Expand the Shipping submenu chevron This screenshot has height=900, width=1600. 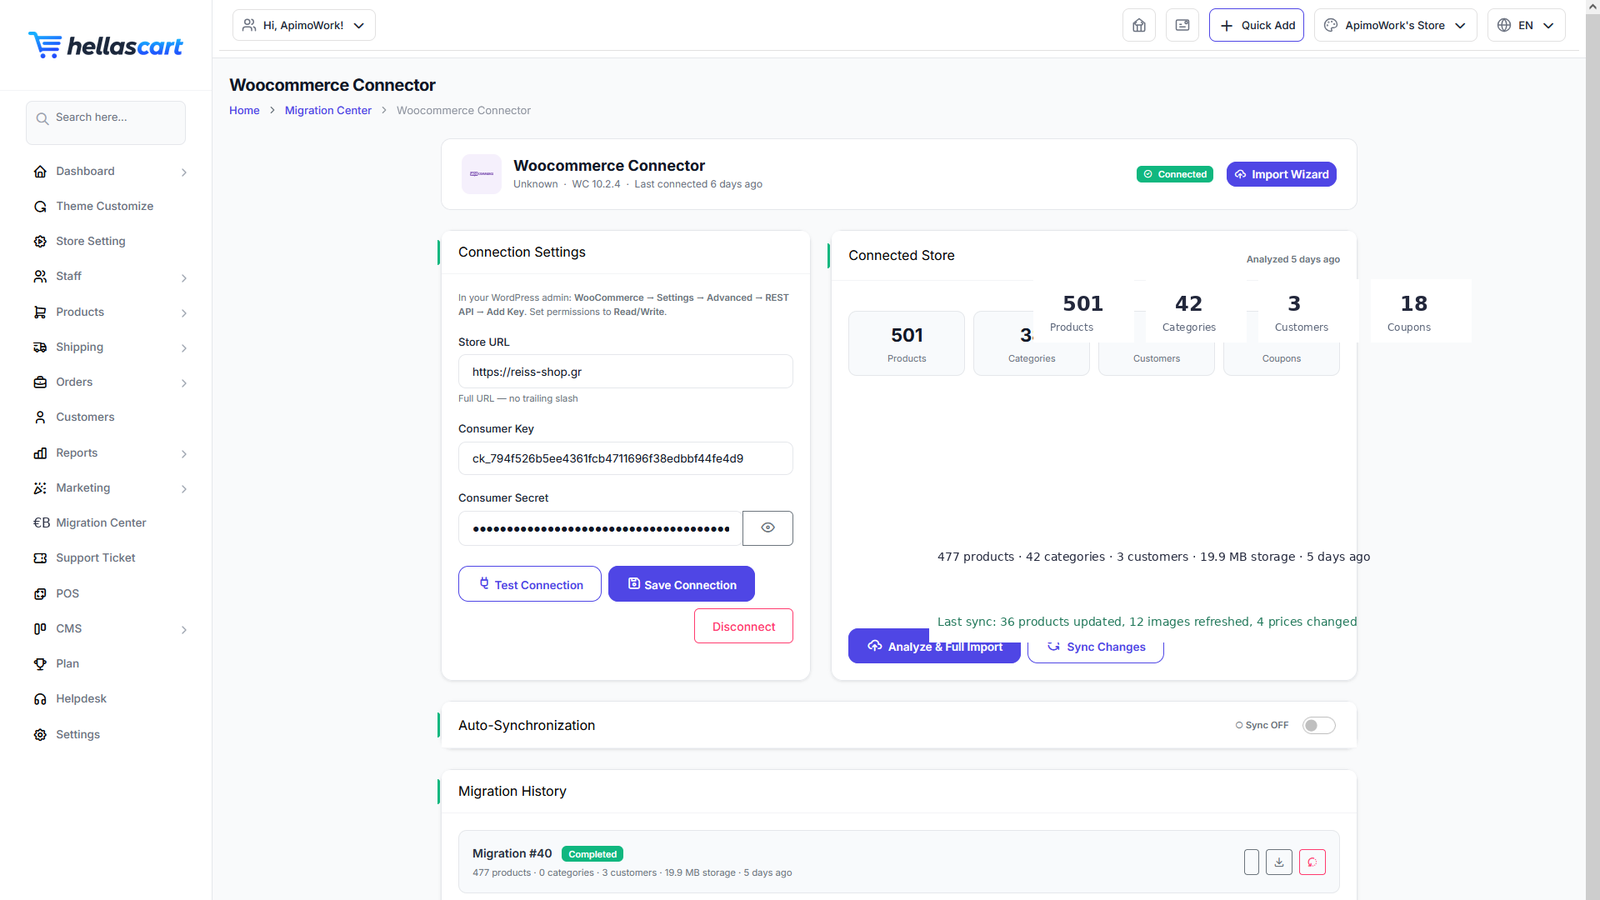pyautogui.click(x=184, y=348)
